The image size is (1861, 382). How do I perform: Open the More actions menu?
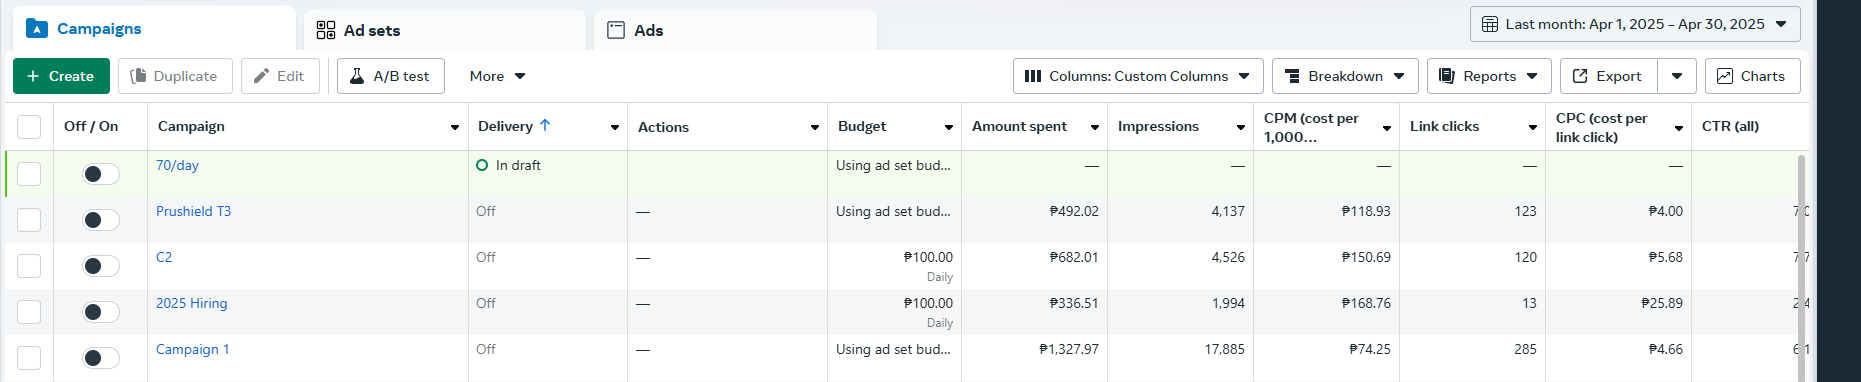click(497, 76)
